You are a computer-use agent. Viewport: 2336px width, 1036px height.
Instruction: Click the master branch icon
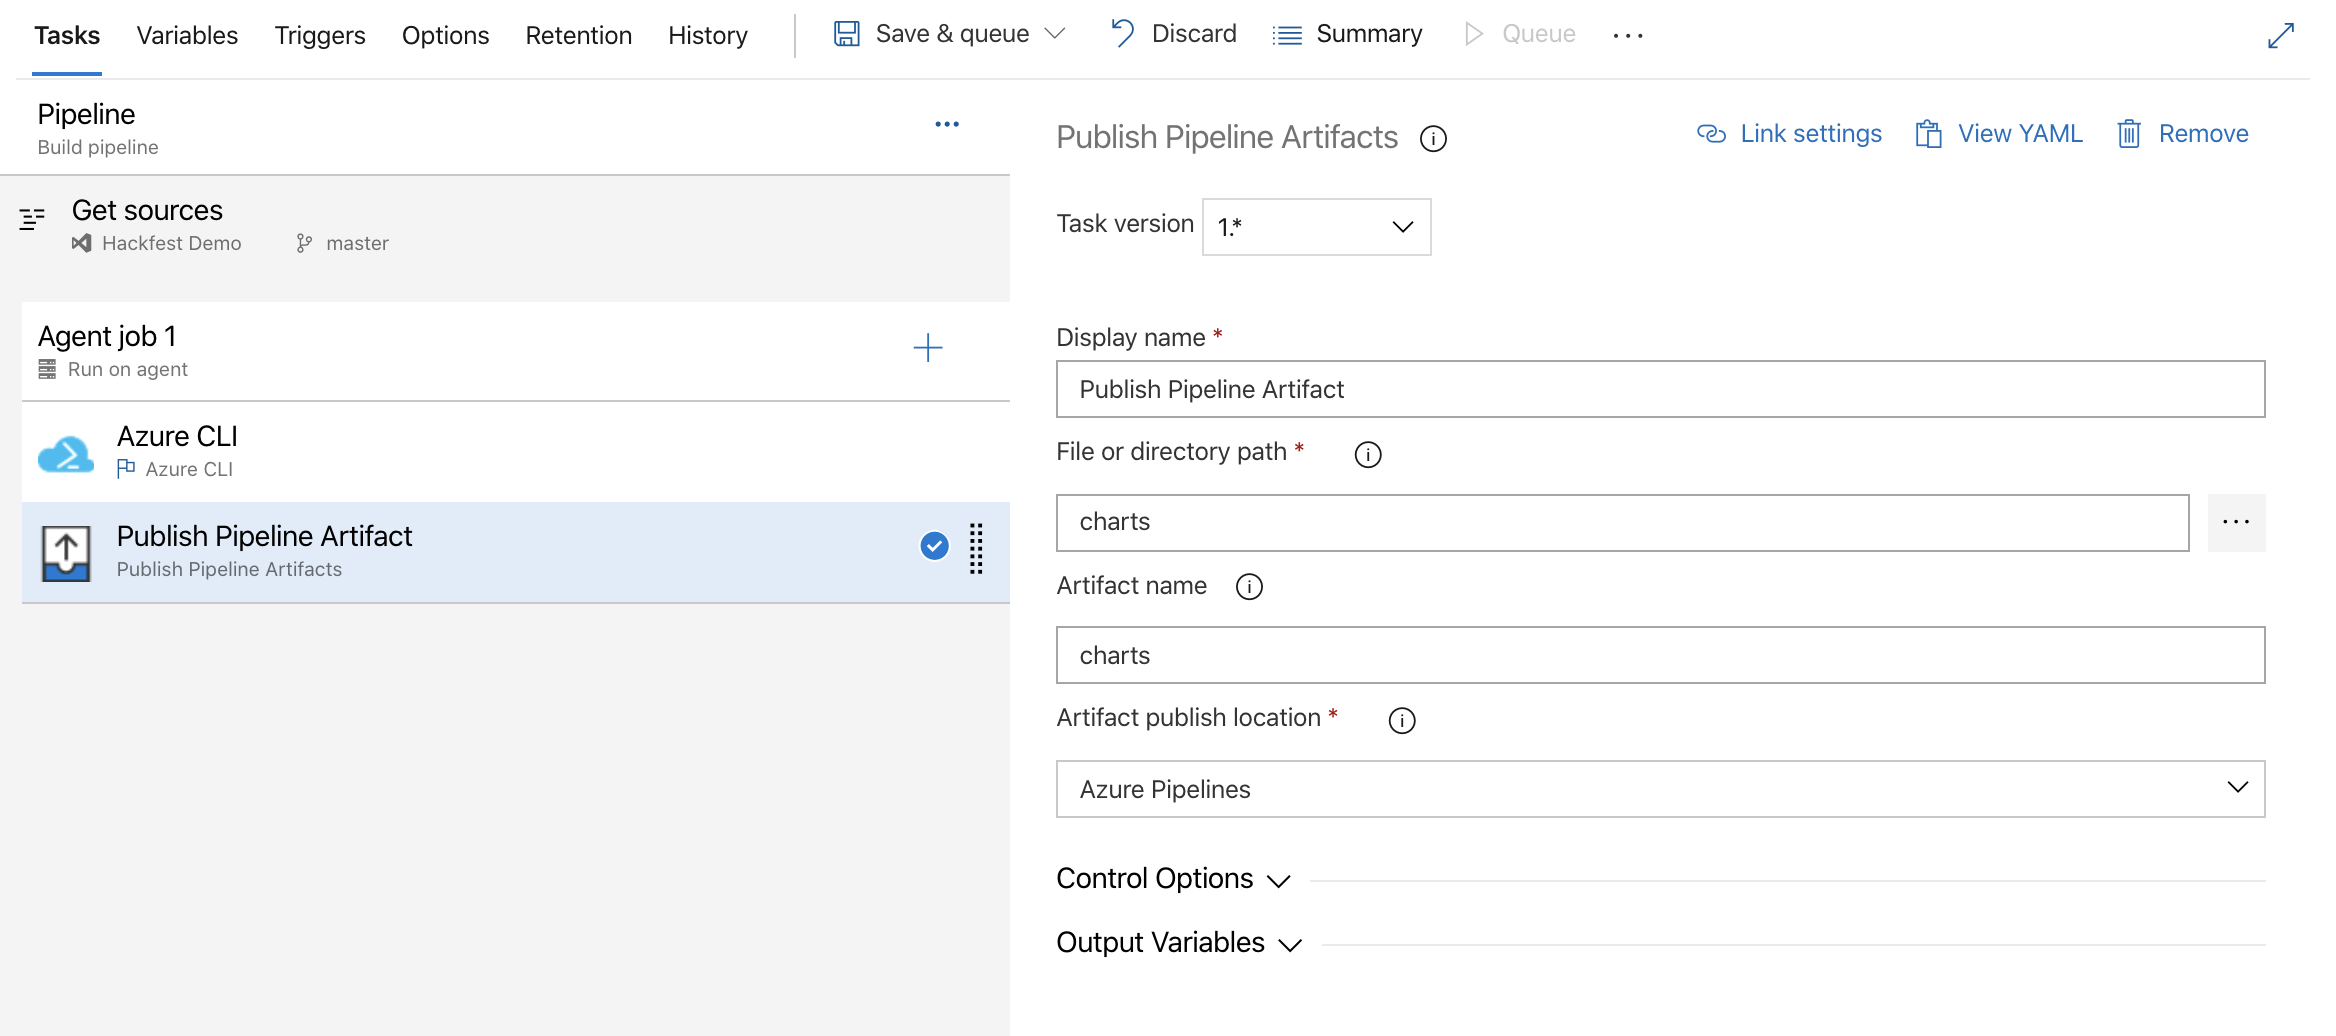coord(304,243)
